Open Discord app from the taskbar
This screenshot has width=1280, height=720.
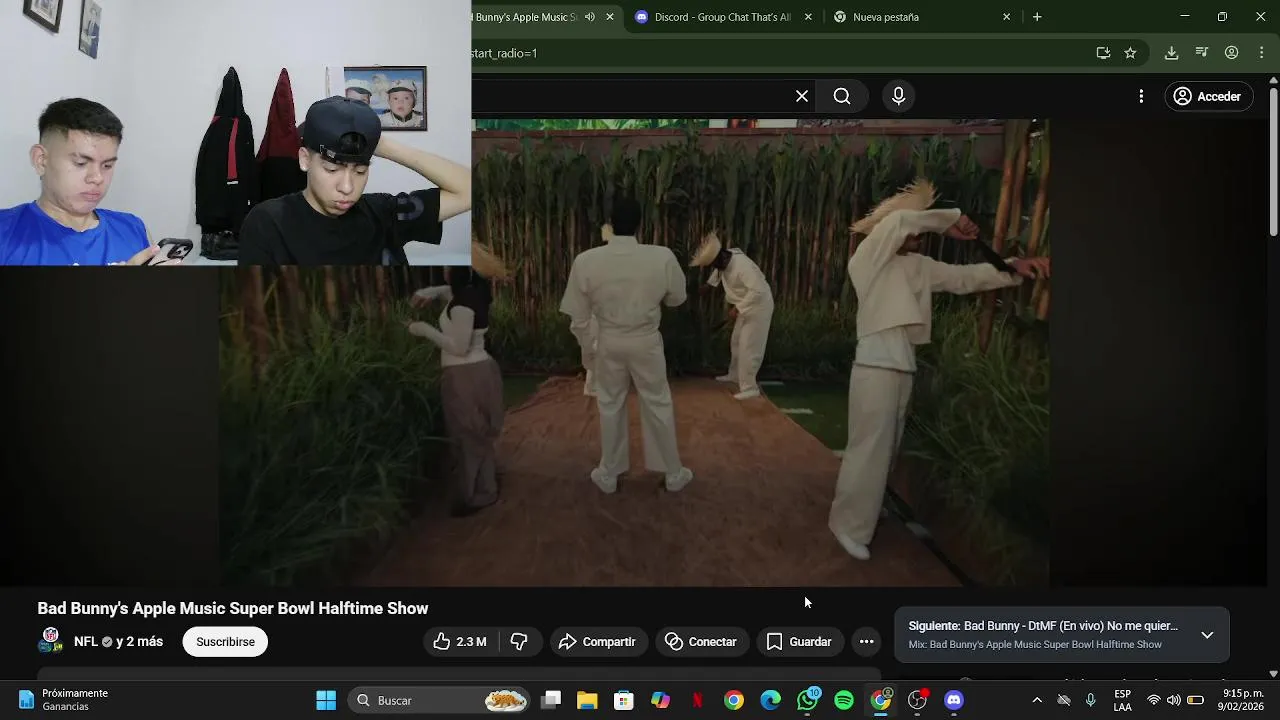[954, 700]
